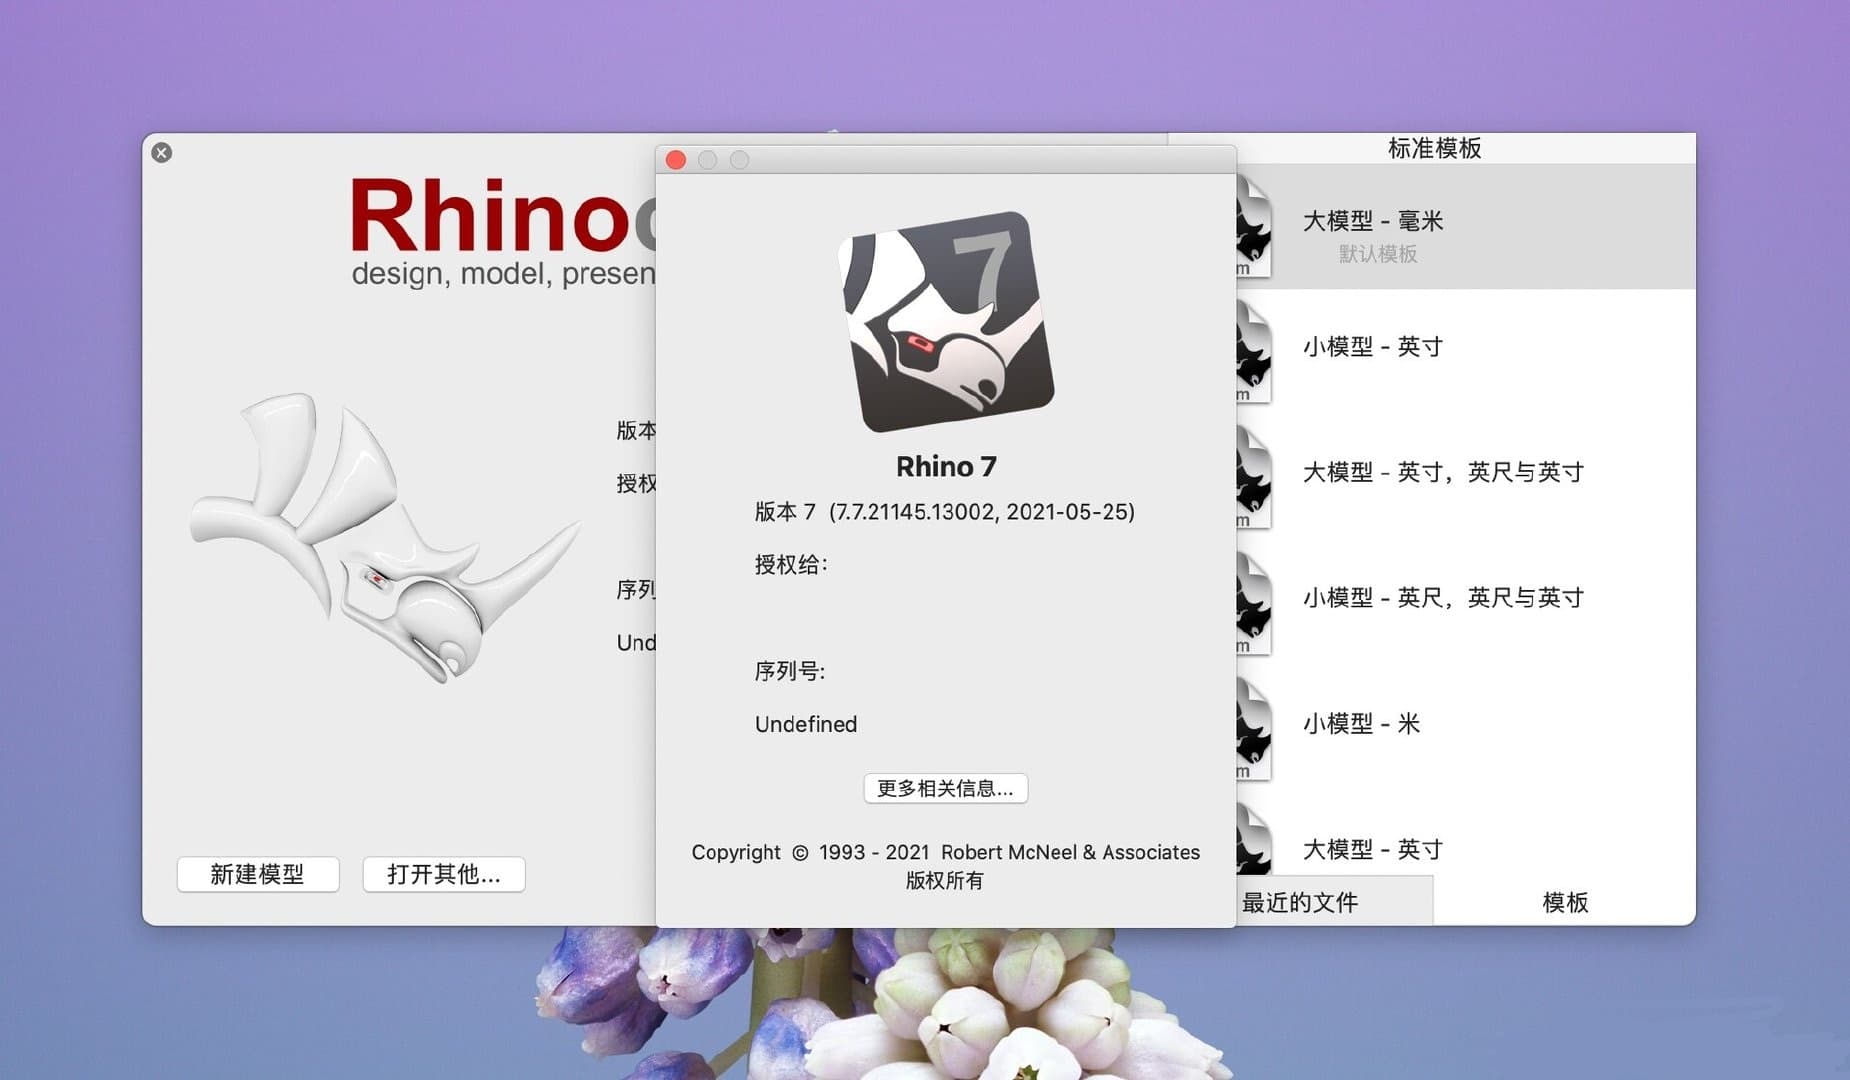Click the design, model, present tagline
1850x1080 pixels.
click(x=504, y=273)
